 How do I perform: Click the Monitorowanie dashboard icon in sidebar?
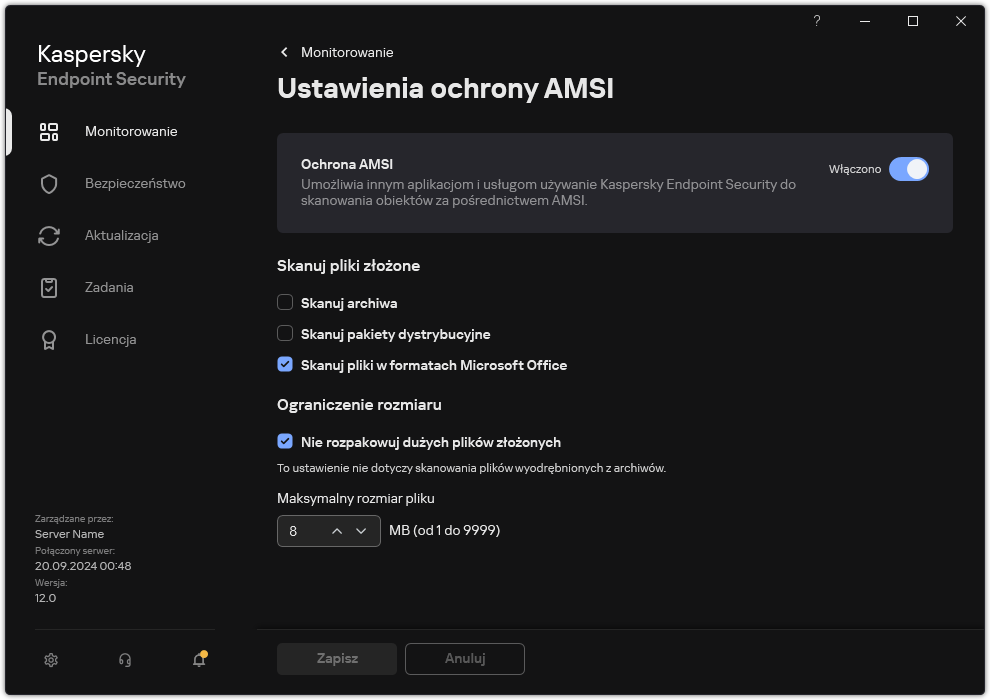tap(49, 132)
